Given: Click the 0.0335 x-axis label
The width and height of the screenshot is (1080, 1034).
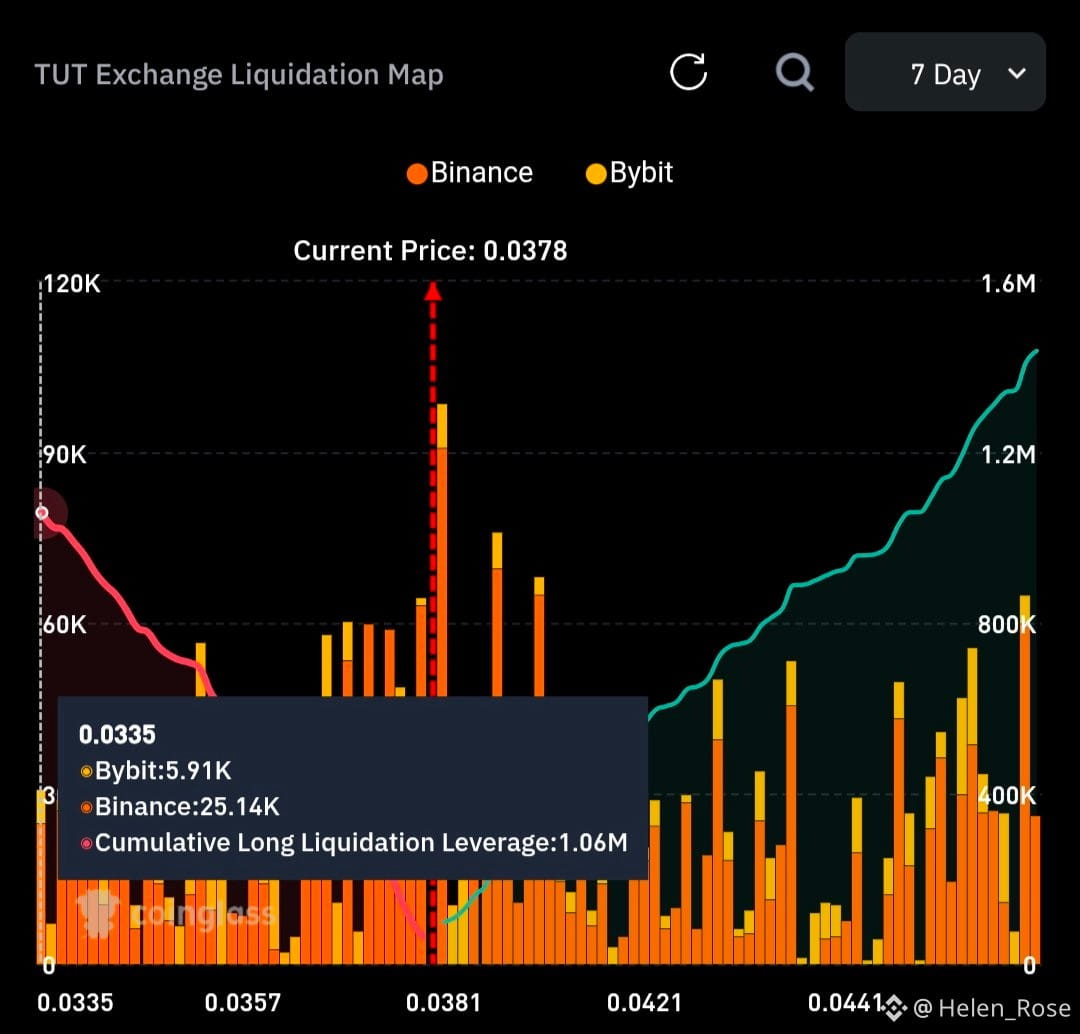Looking at the screenshot, I should pyautogui.click(x=75, y=1003).
